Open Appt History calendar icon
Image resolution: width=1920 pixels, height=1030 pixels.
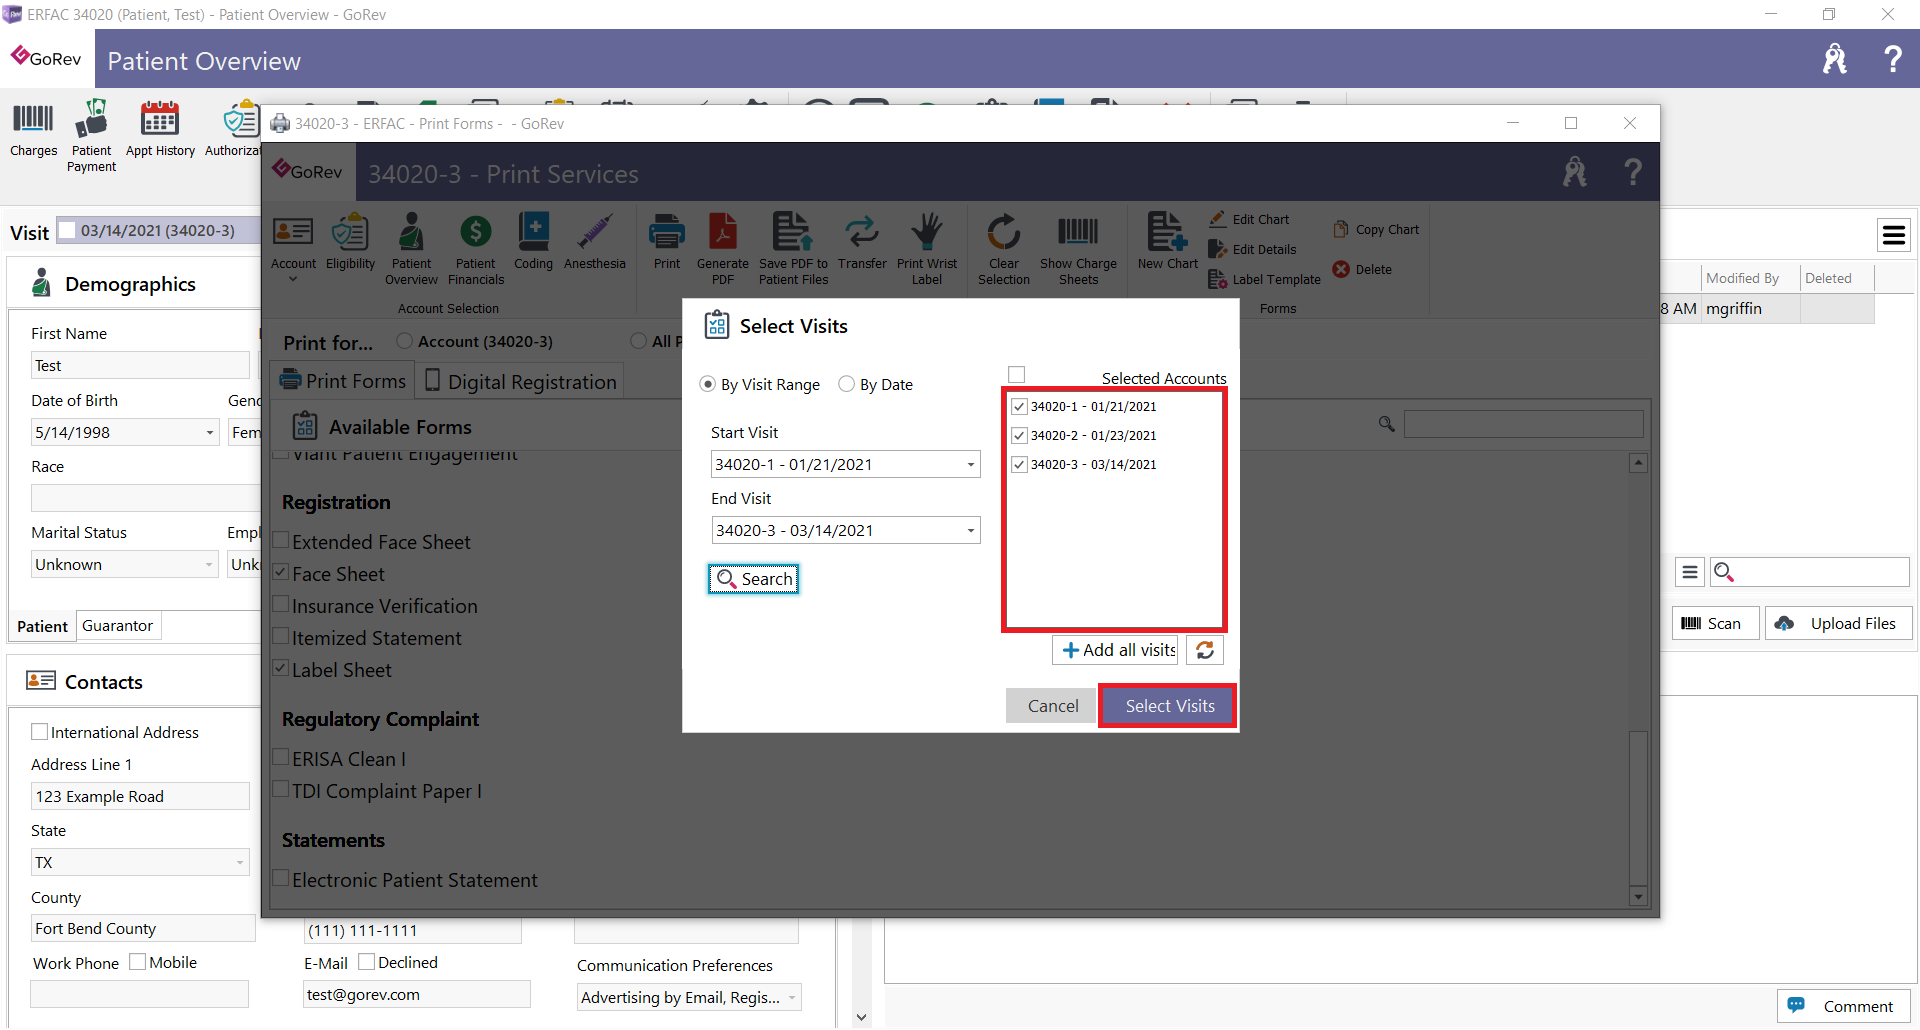pyautogui.click(x=160, y=129)
